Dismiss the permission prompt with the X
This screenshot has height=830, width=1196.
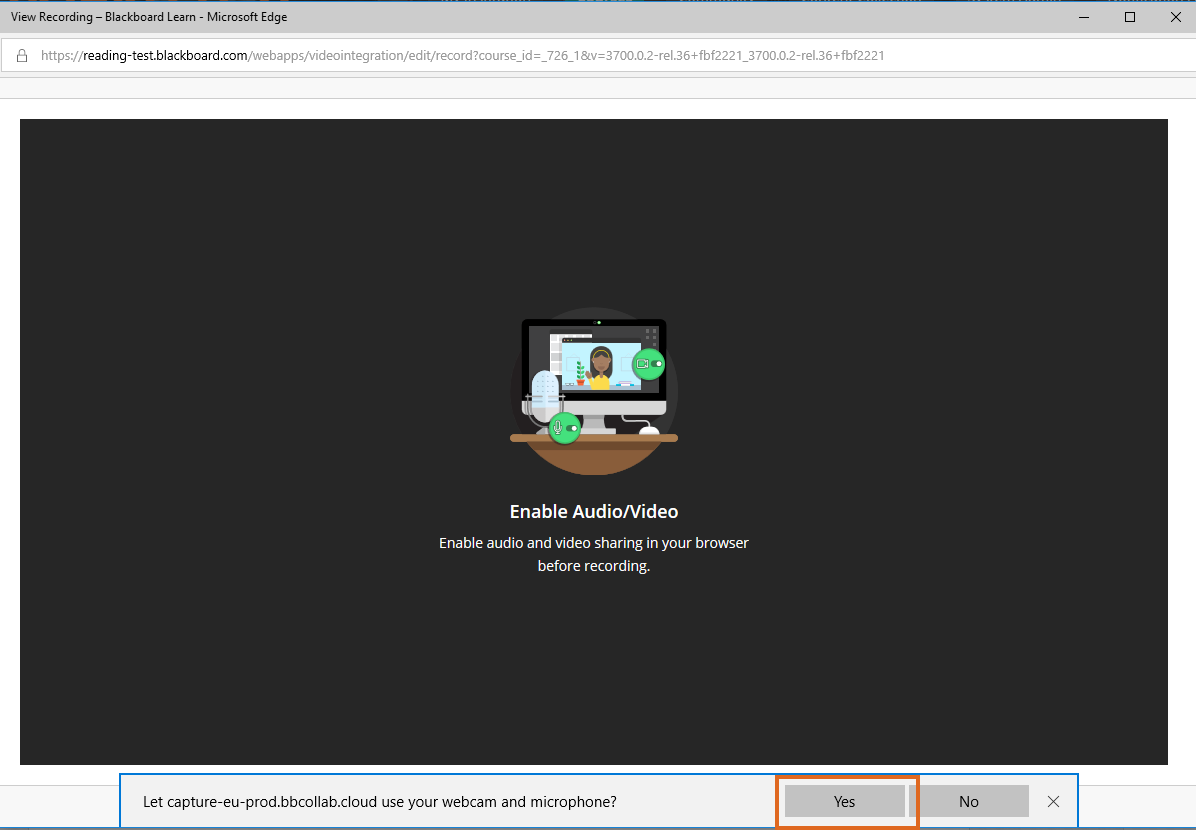(x=1053, y=801)
